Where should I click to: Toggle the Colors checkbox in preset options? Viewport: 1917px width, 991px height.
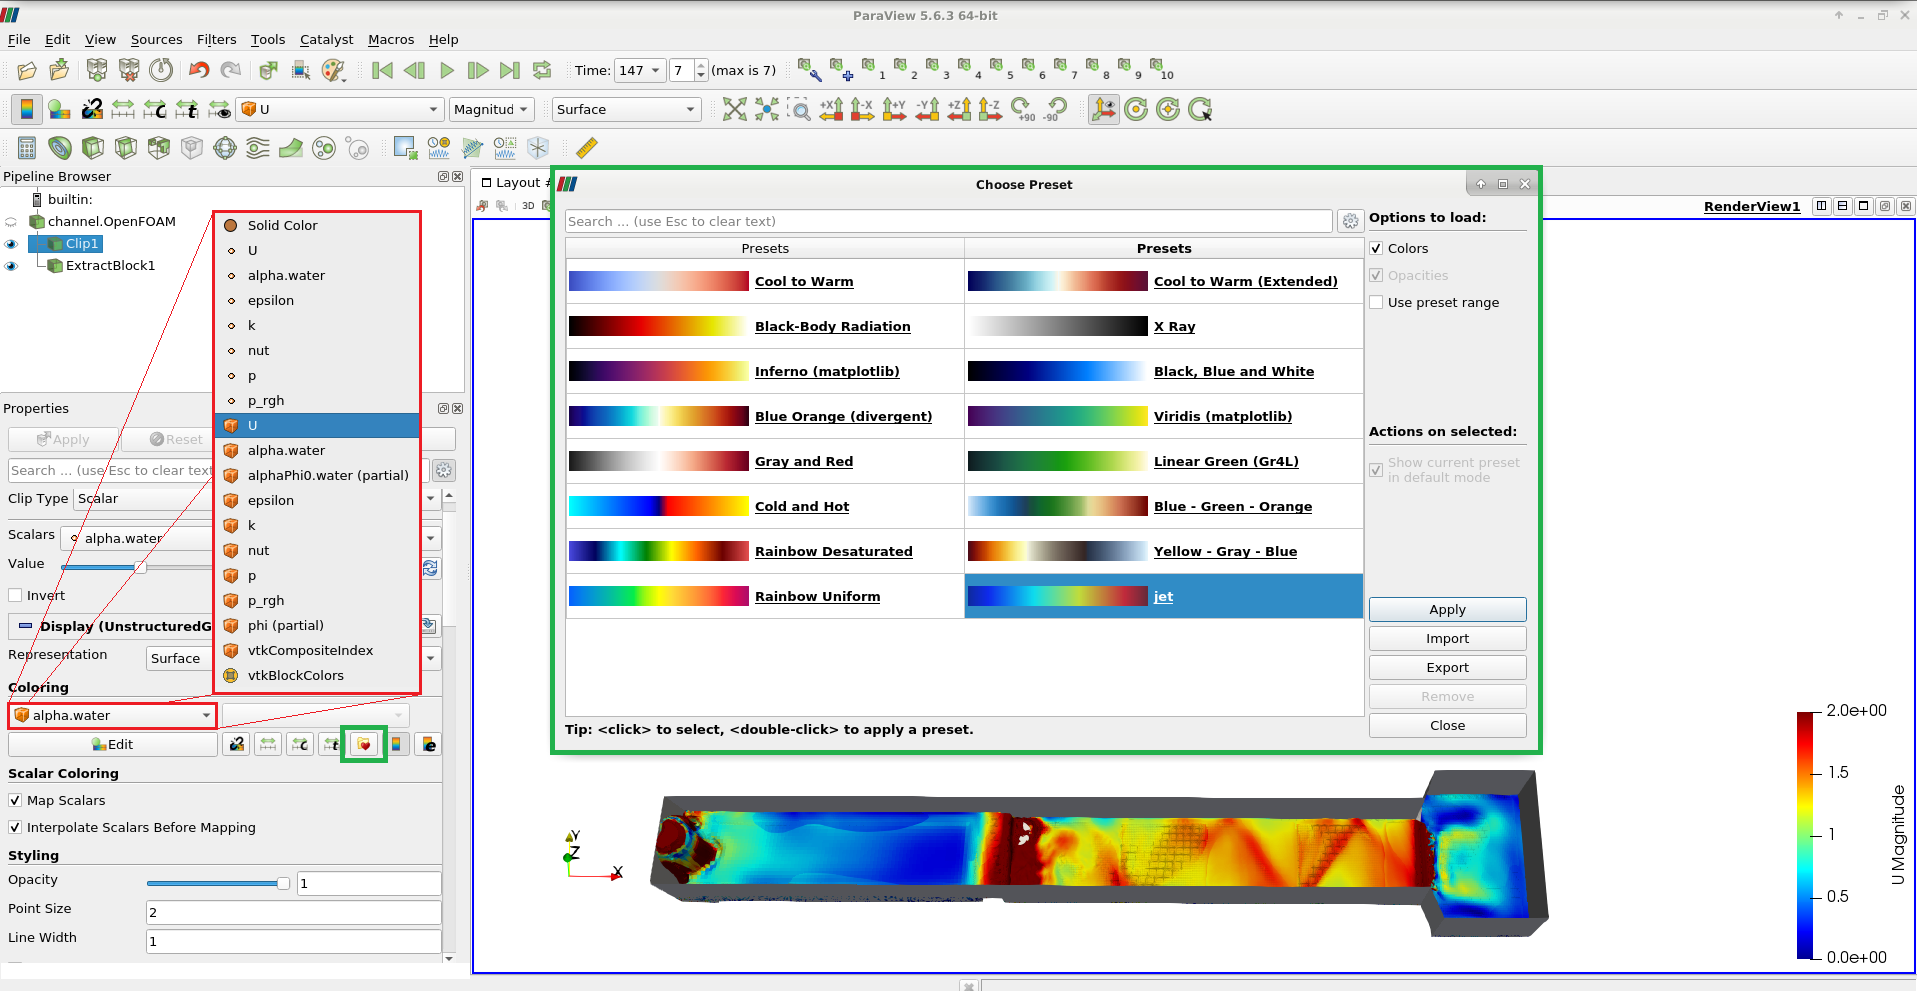[x=1376, y=248]
